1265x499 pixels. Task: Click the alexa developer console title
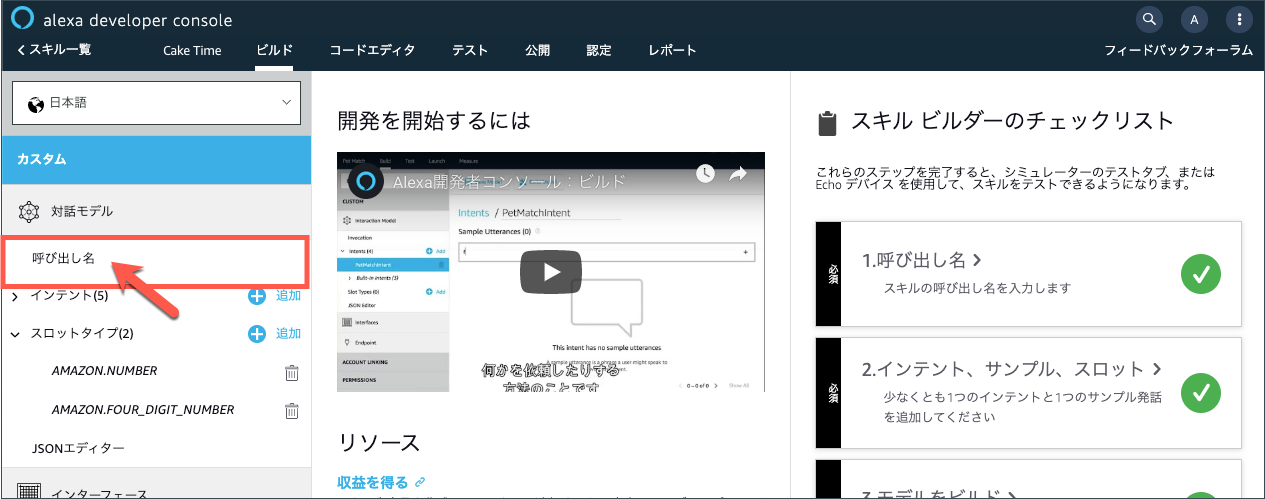[x=138, y=20]
